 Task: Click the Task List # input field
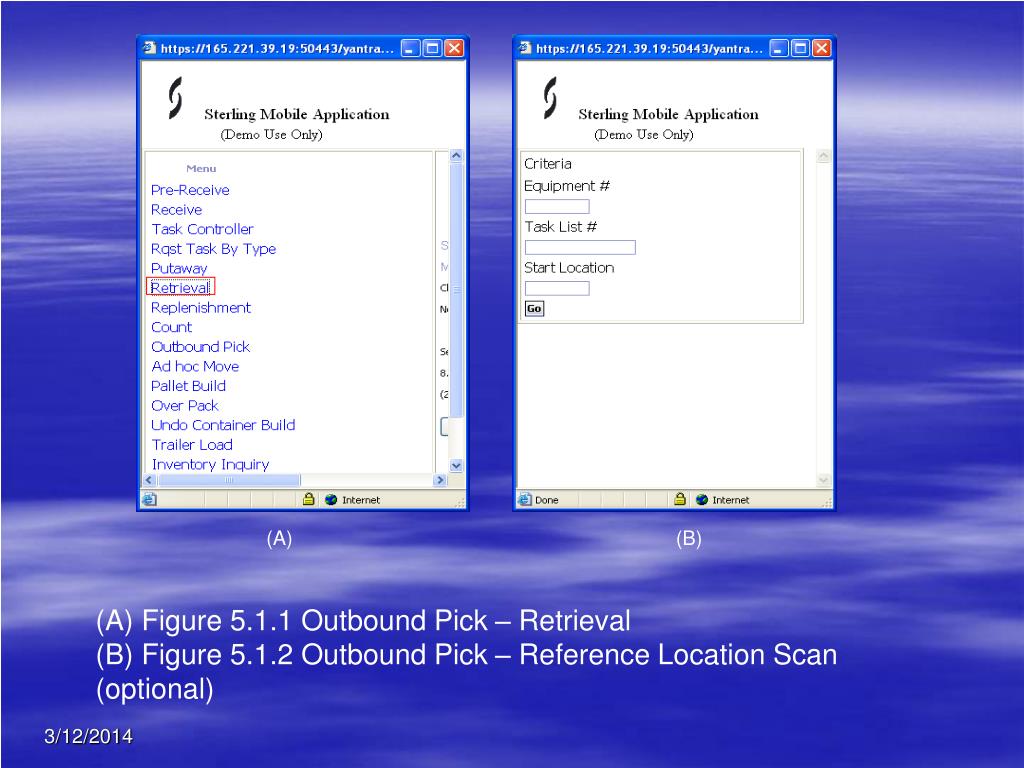[580, 248]
